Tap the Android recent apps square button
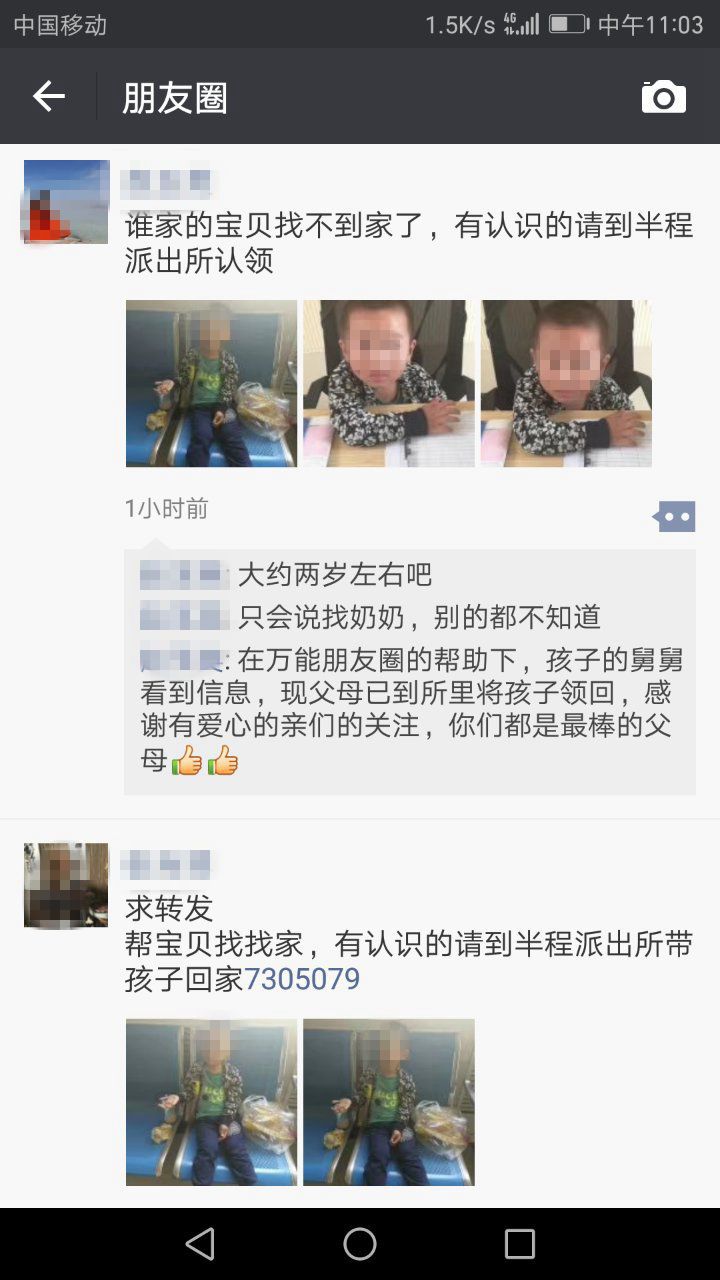This screenshot has width=720, height=1280. coord(520,1244)
